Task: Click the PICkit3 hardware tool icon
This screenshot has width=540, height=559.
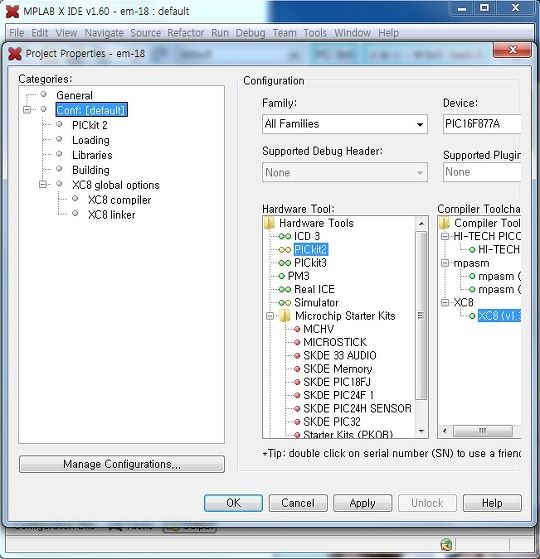Action: 284,263
